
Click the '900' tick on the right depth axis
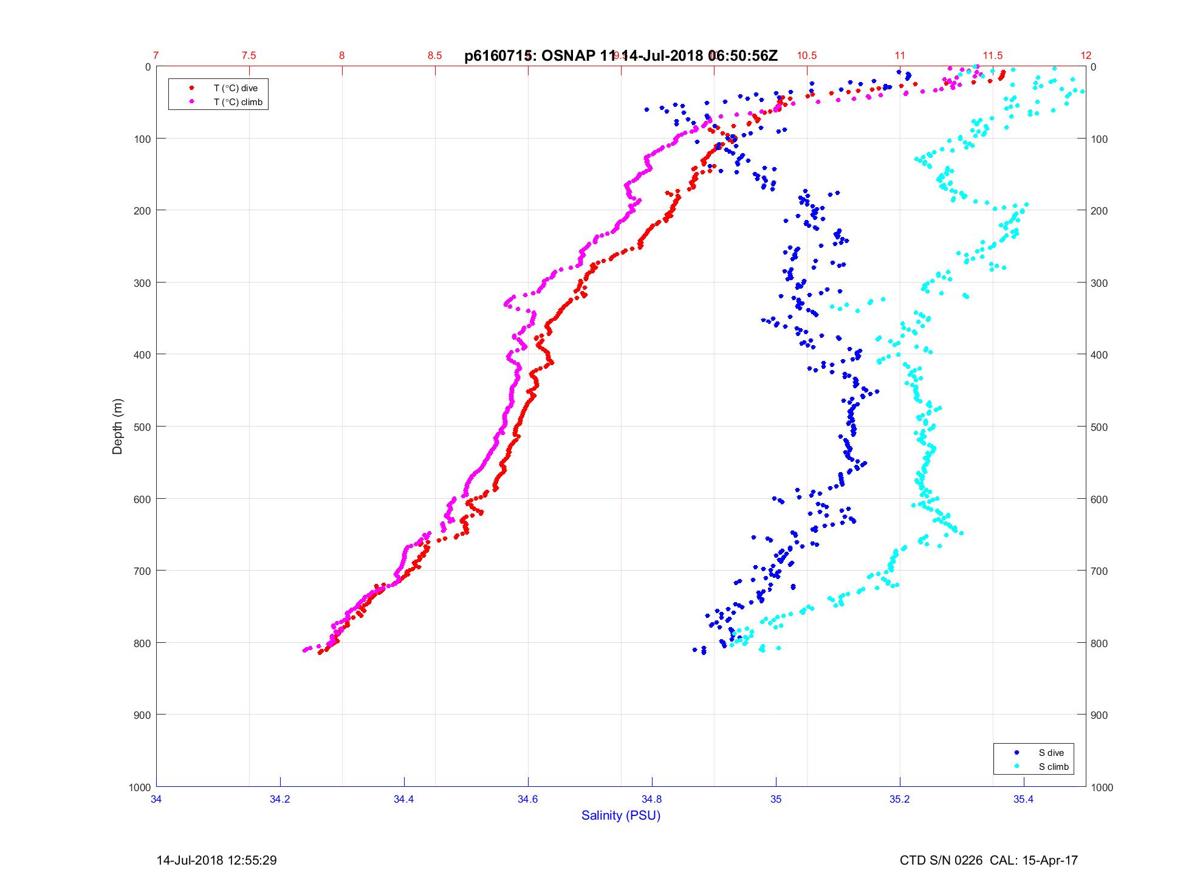[x=1101, y=715]
